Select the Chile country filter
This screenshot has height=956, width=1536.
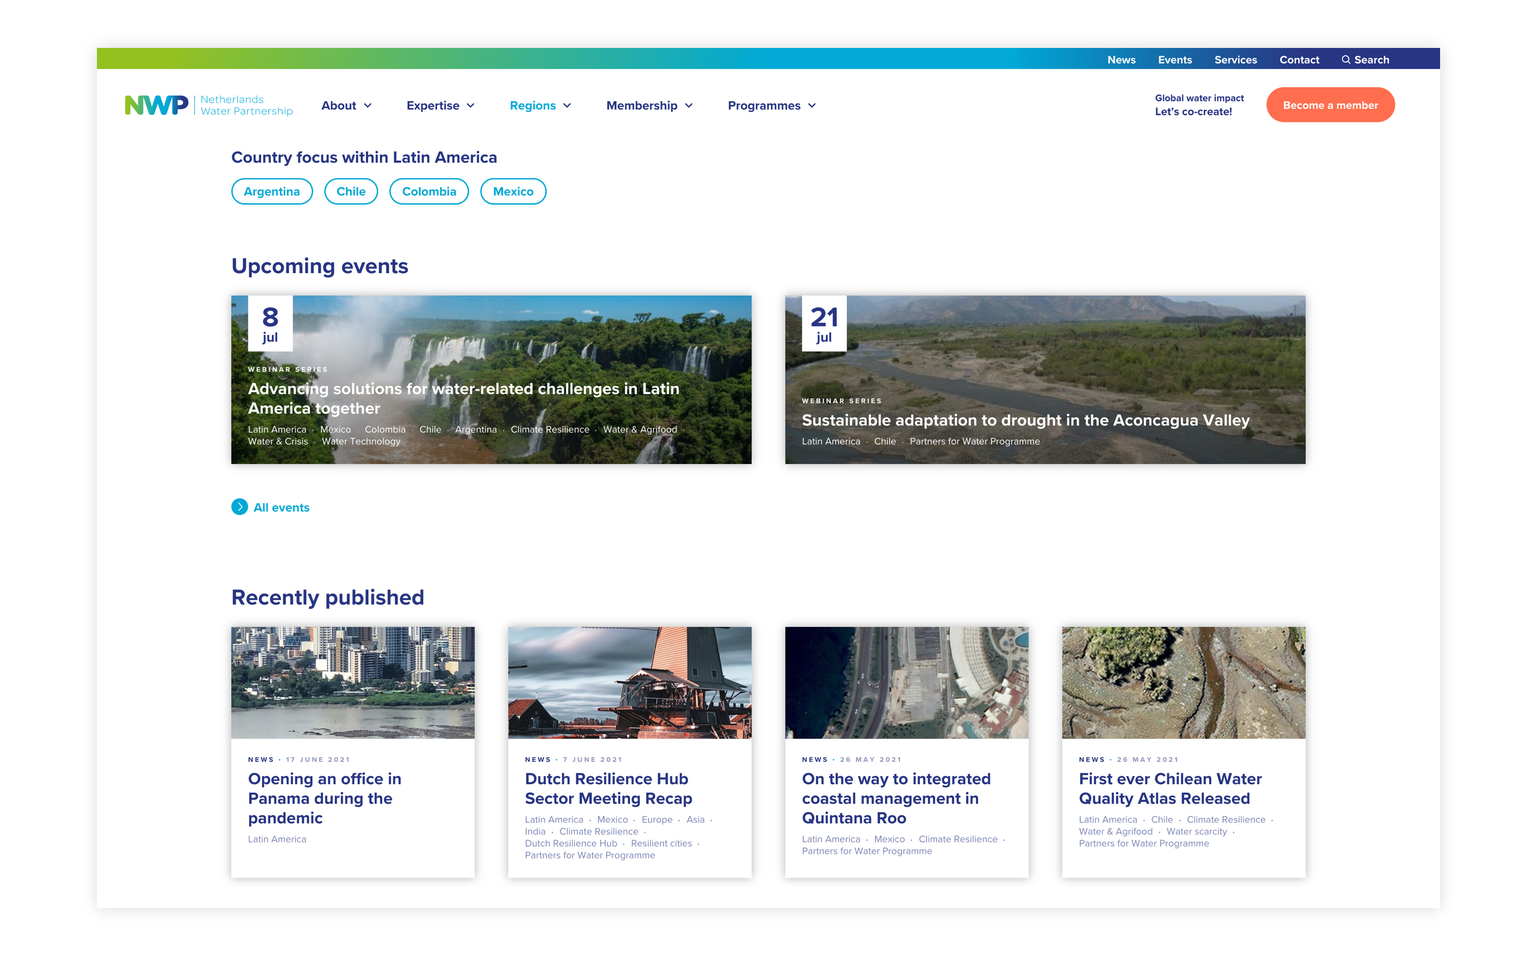351,191
